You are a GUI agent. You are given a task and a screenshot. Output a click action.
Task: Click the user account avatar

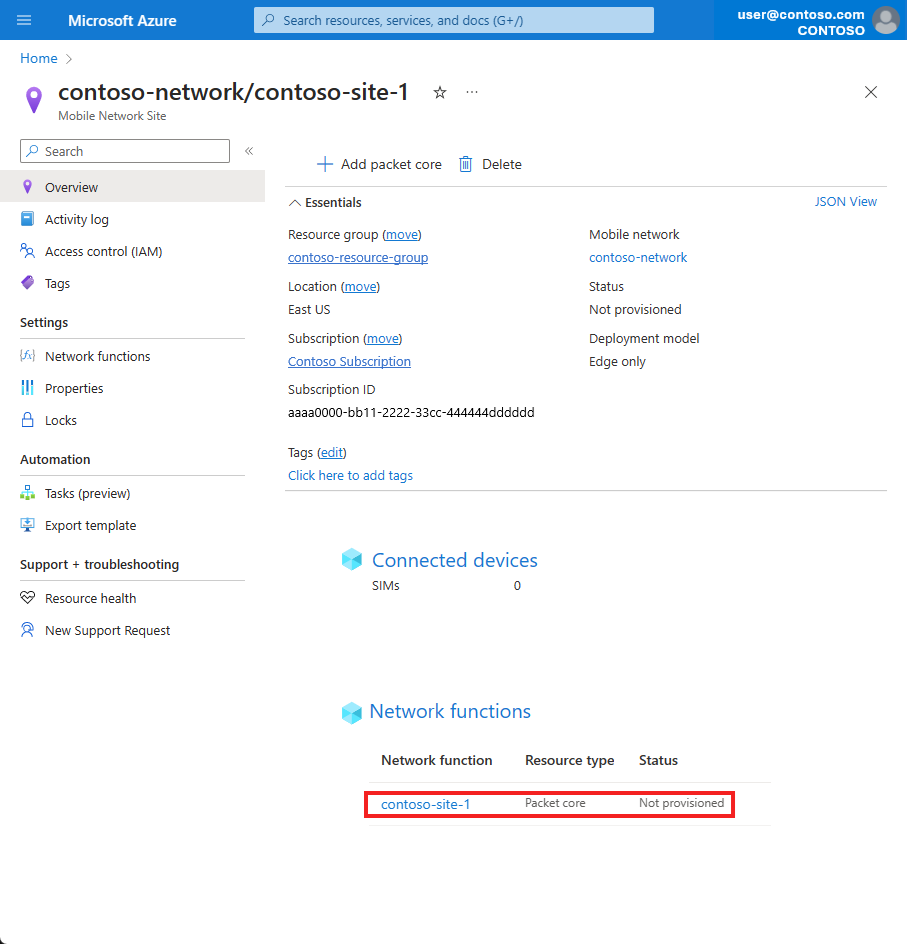[x=885, y=20]
